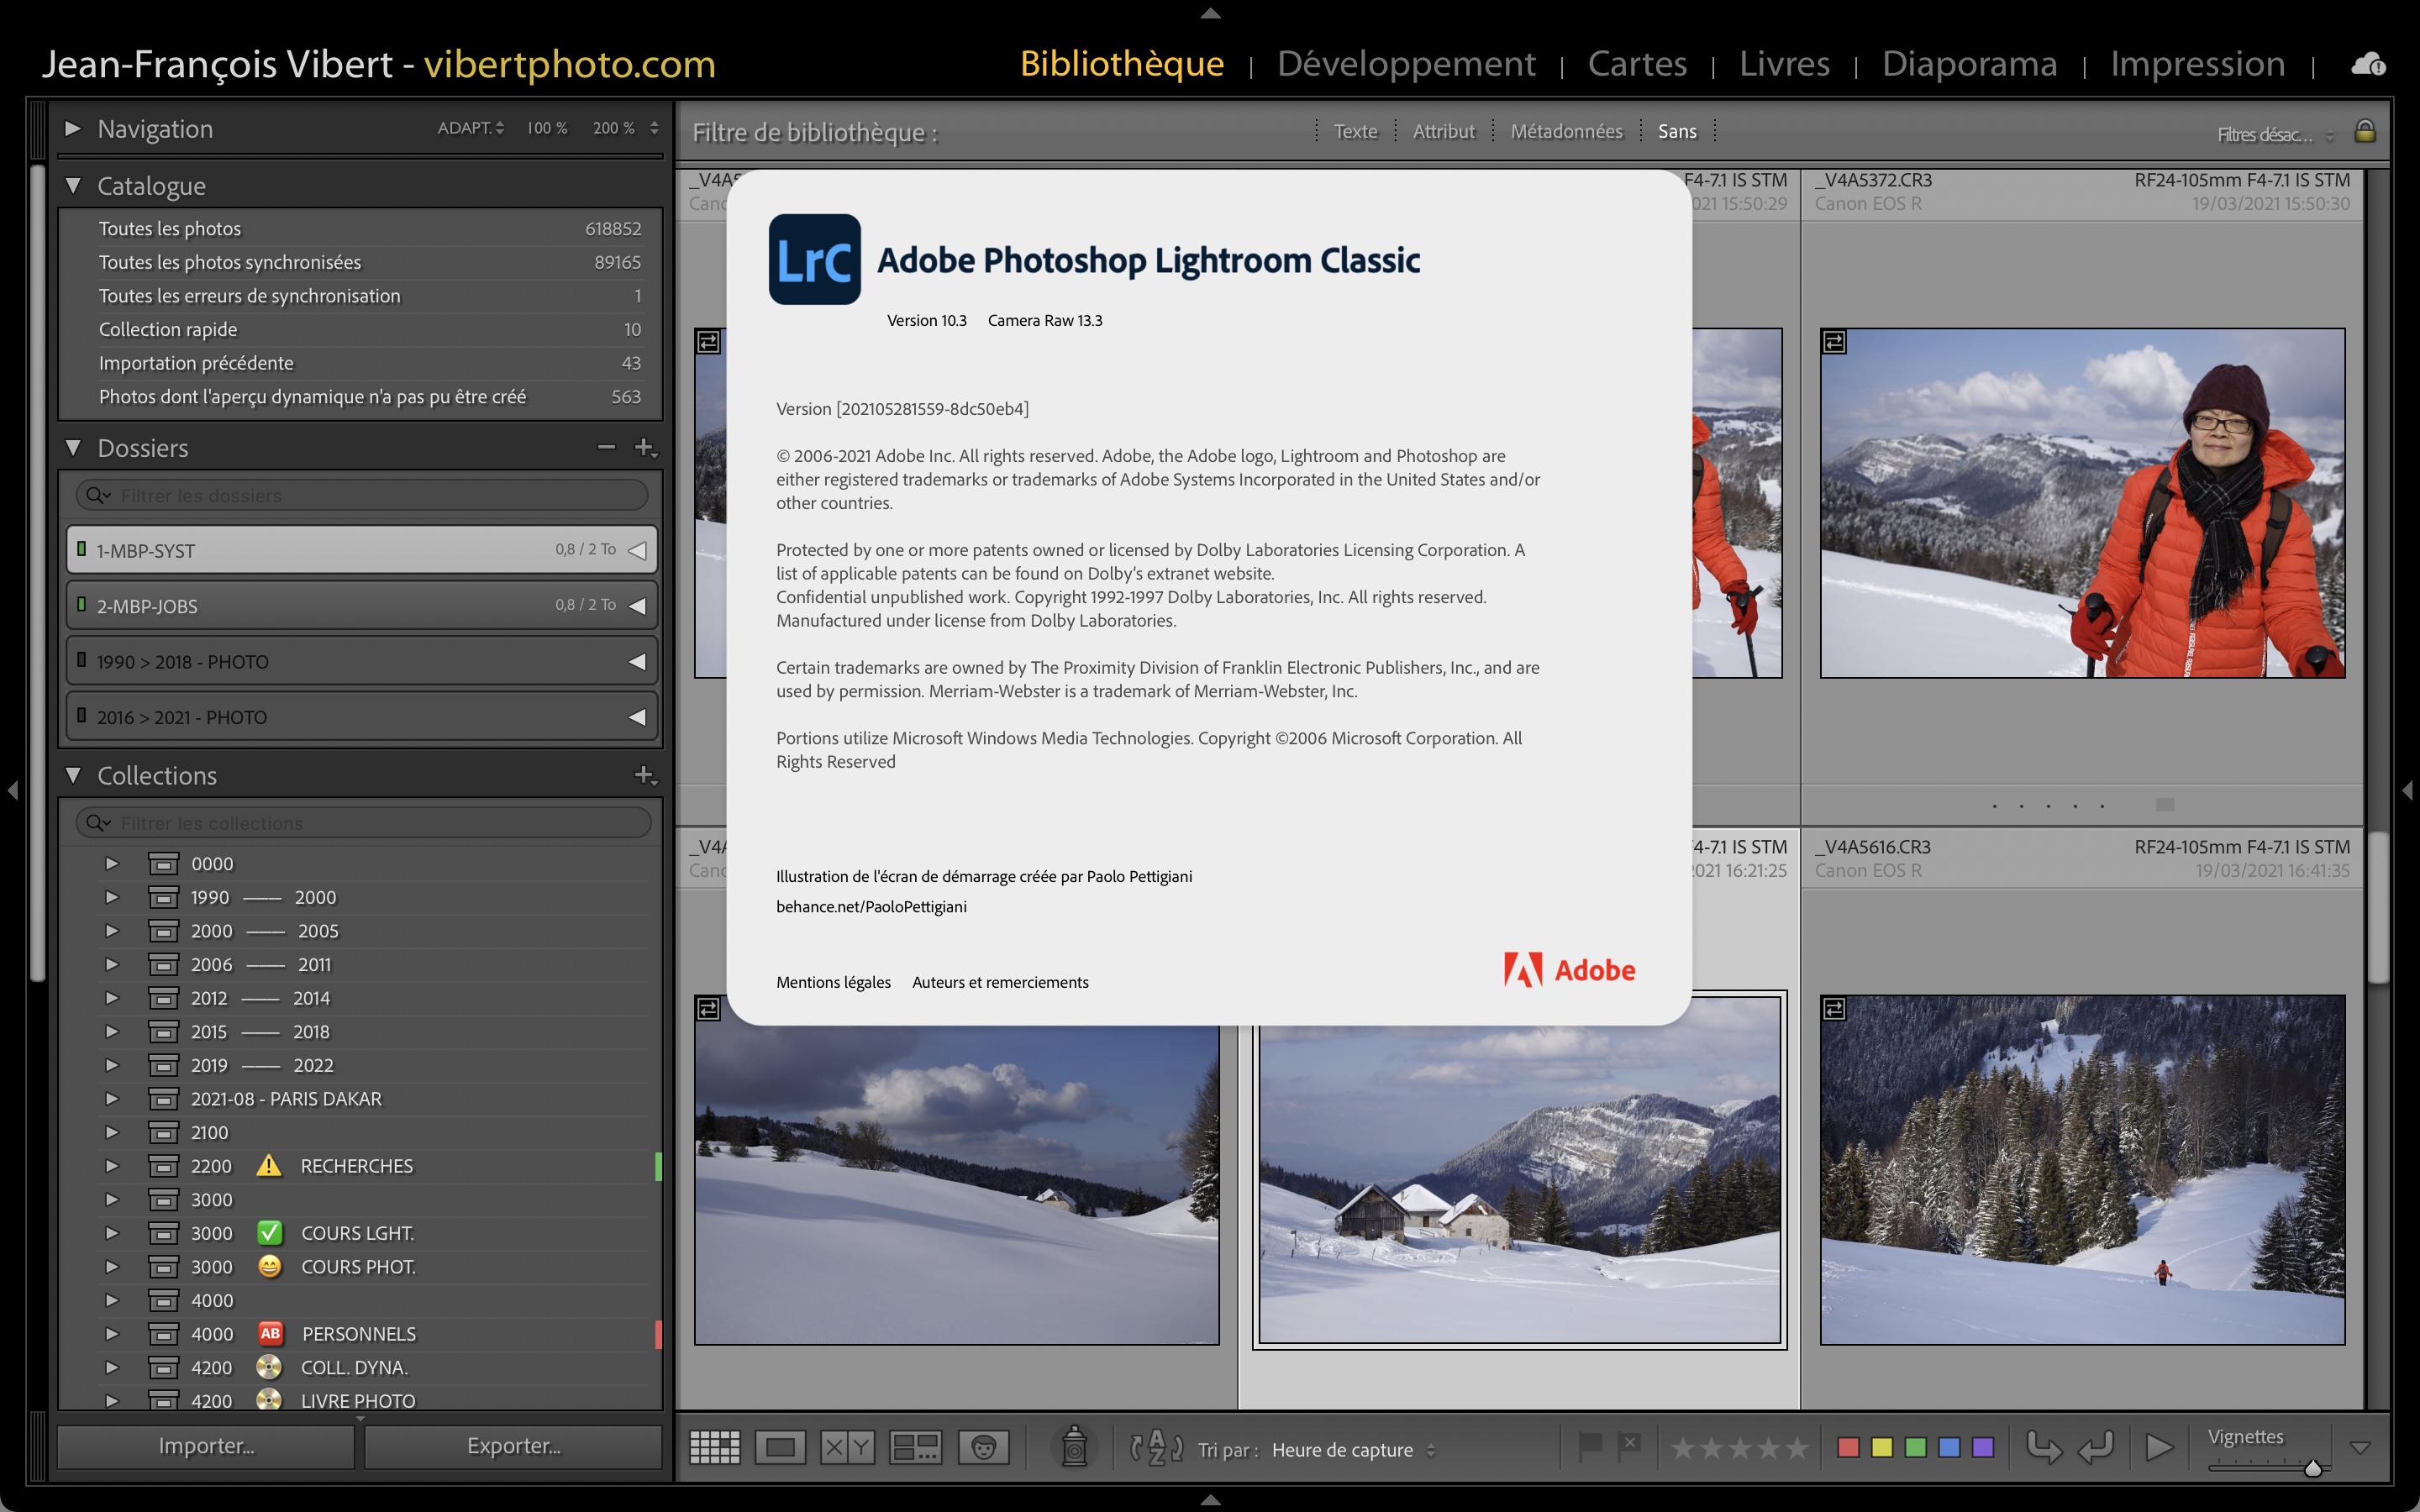The image size is (2420, 1512).
Task: Click the grid view icon in filmstrip
Action: (713, 1449)
